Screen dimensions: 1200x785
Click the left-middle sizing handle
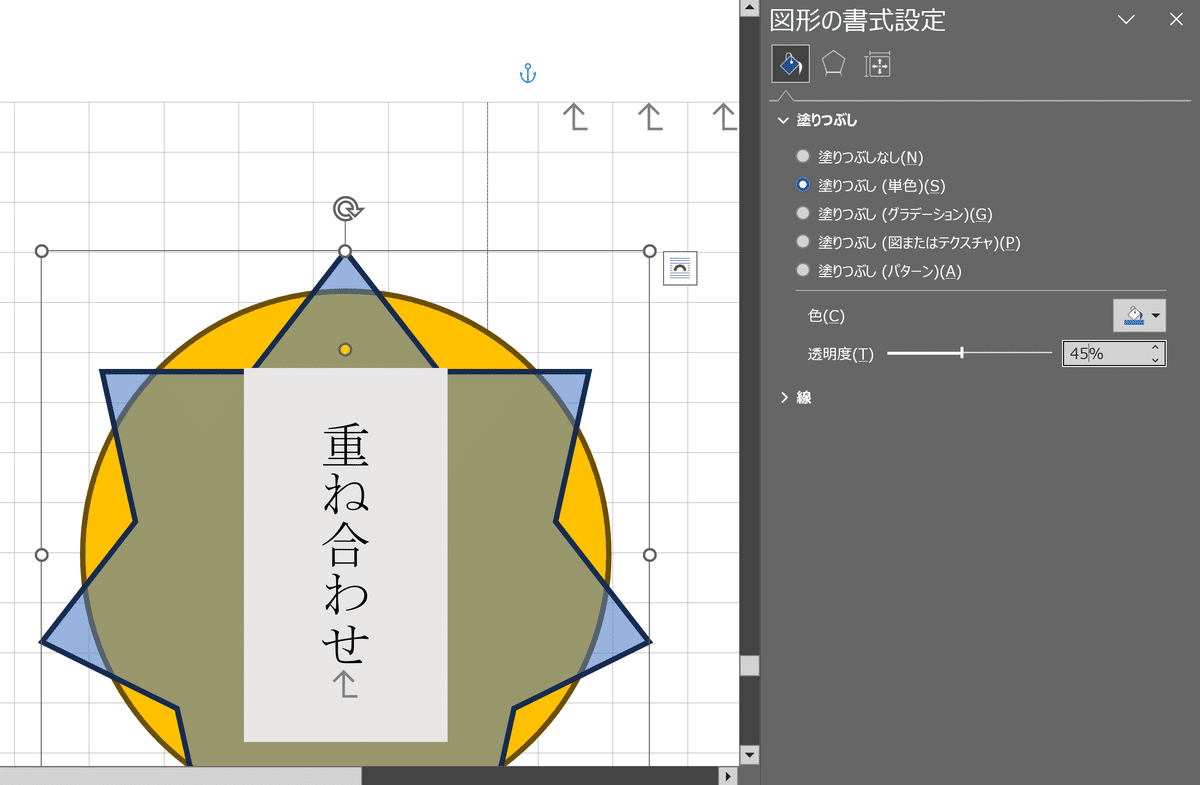point(42,555)
